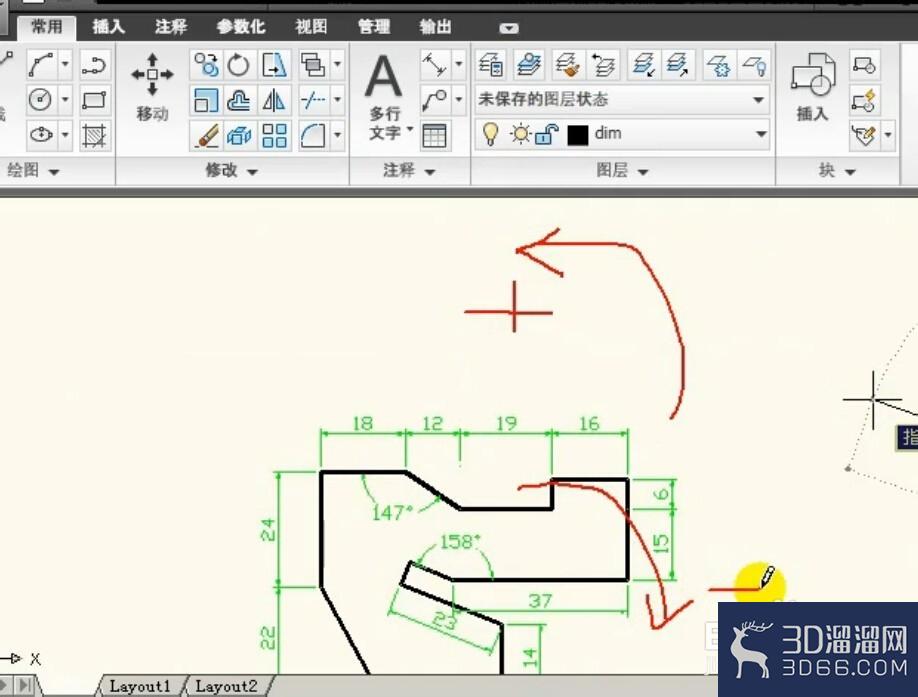Screen dimensions: 918x697
Task: Toggle the layer freeze sun icon
Action: point(519,134)
